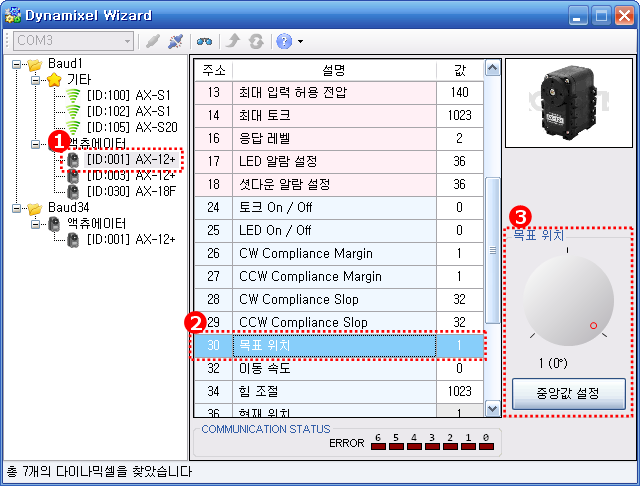This screenshot has height=486, width=640.
Task: Click the connect port icon in toolbar
Action: pyautogui.click(x=152, y=41)
